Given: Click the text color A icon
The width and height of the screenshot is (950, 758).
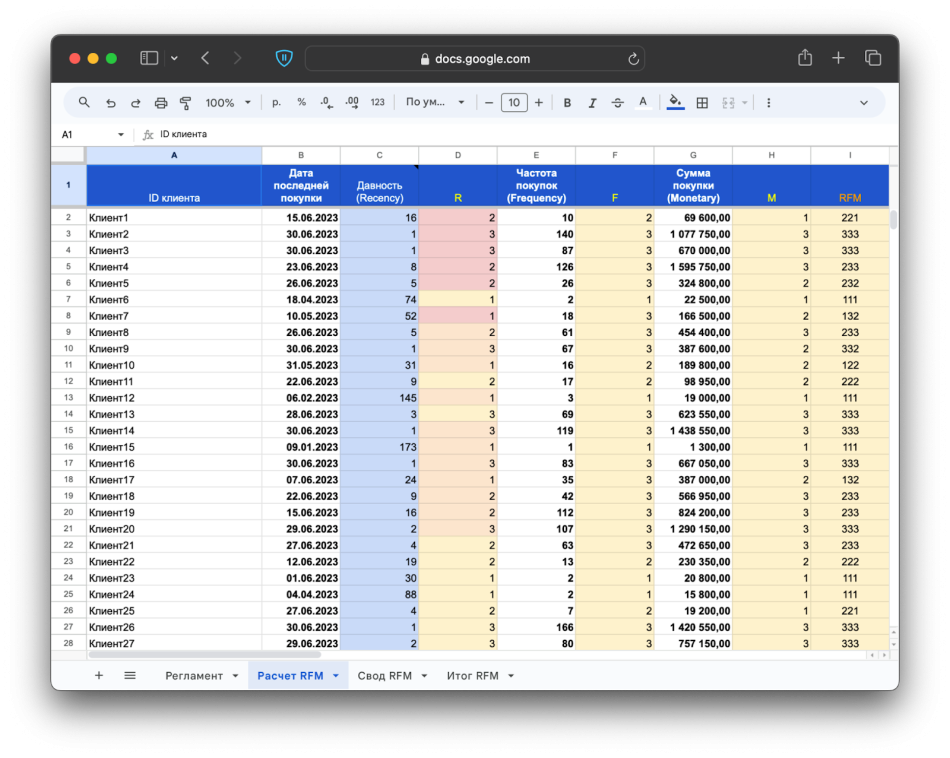Looking at the screenshot, I should point(643,102).
